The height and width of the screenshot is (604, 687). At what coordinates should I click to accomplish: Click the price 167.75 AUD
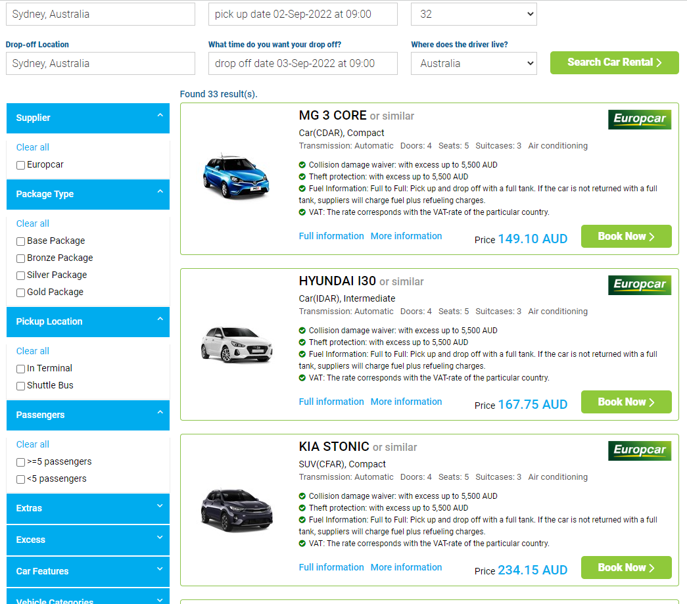click(x=533, y=404)
